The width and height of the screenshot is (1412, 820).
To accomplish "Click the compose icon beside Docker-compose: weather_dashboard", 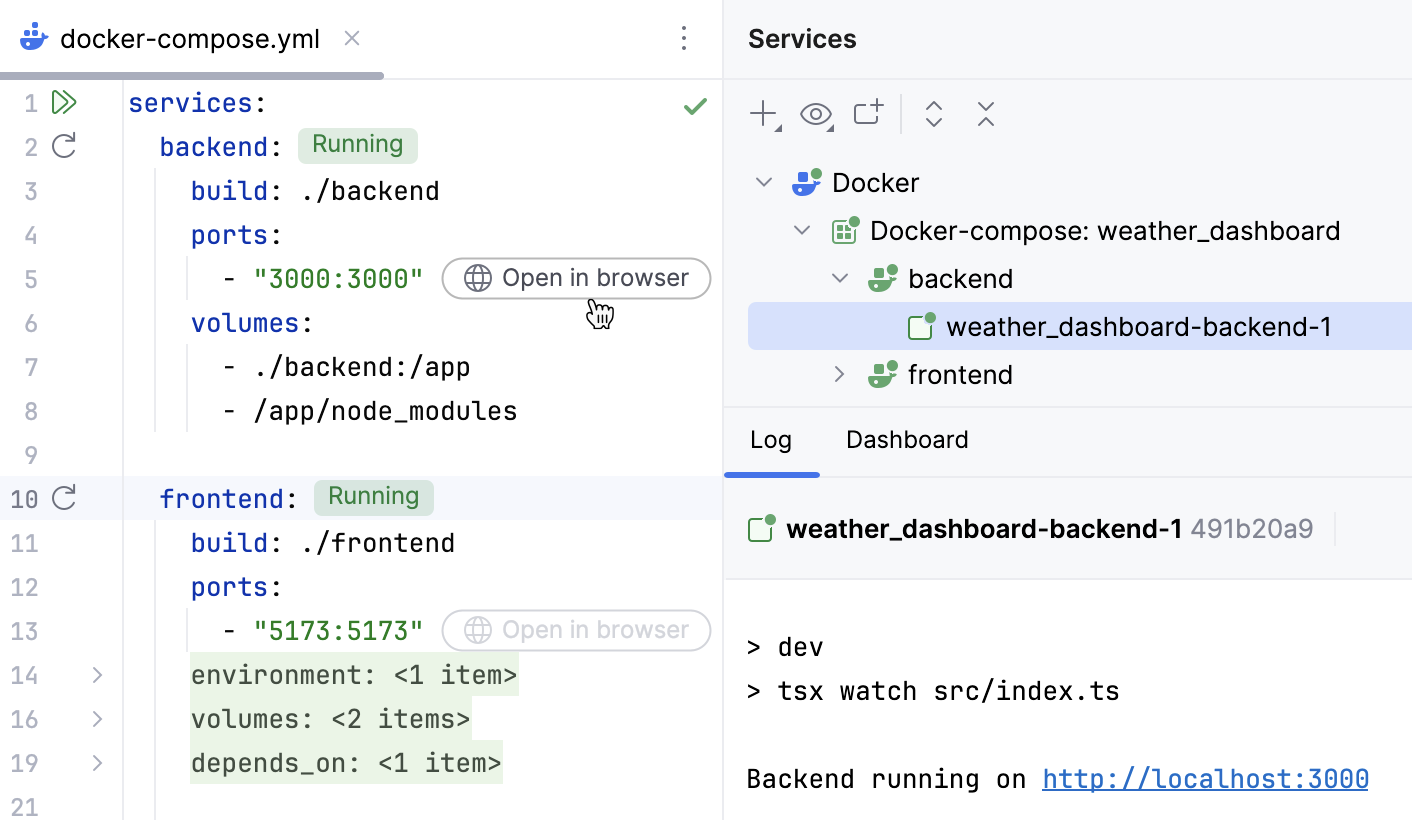I will pyautogui.click(x=846, y=230).
